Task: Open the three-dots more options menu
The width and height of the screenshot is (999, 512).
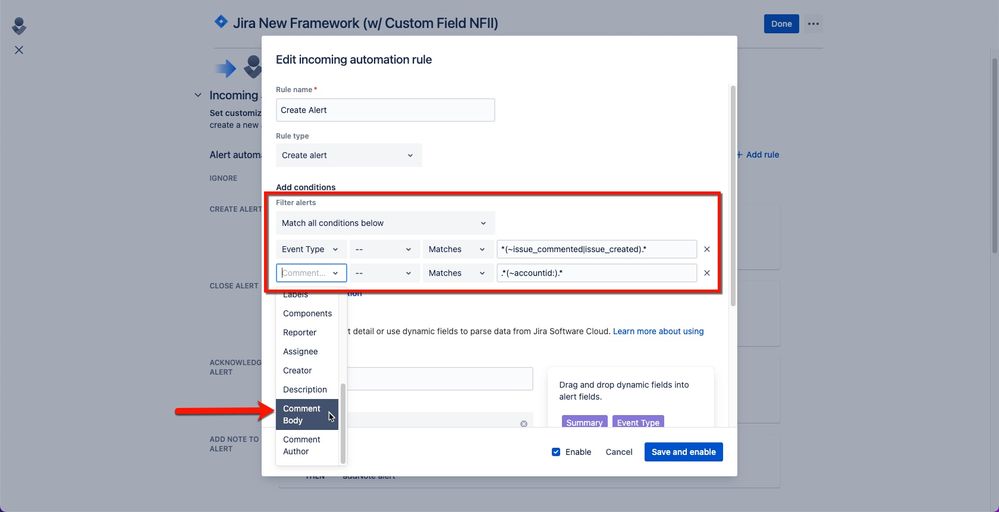Action: (813, 24)
